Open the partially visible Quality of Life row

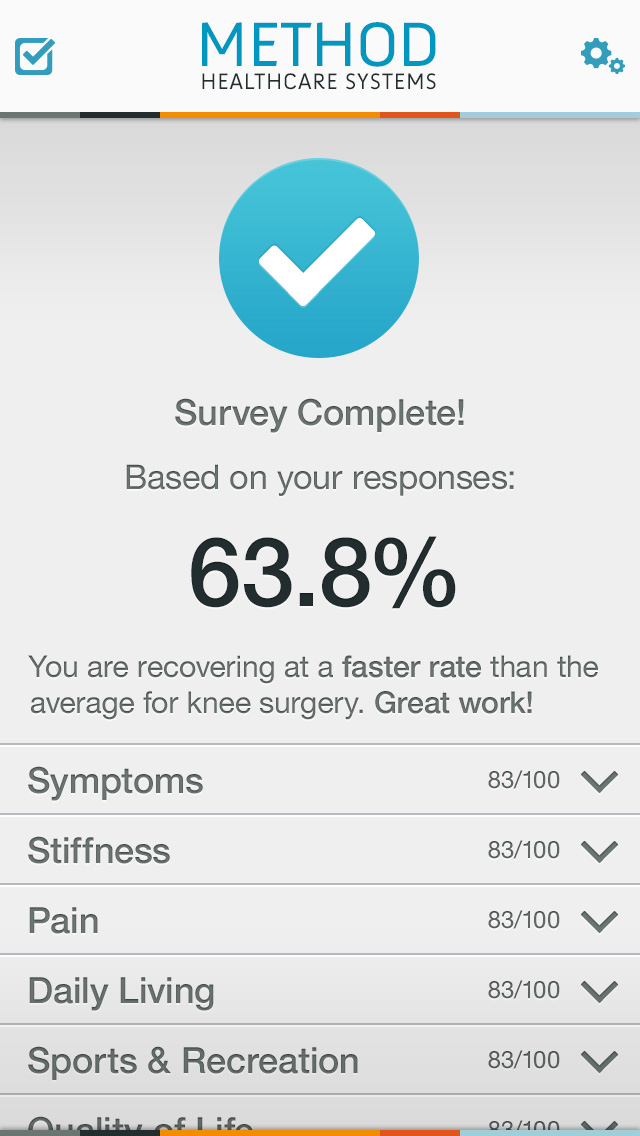[320, 1115]
